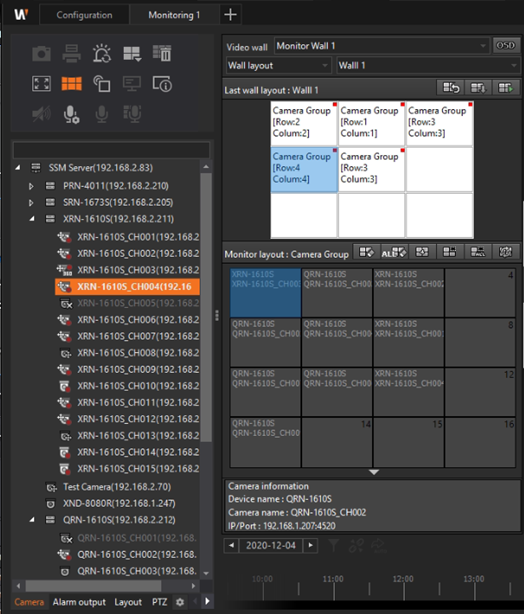This screenshot has height=614, width=524.
Task: Click gear icon beside PTZ tab
Action: tap(180, 602)
